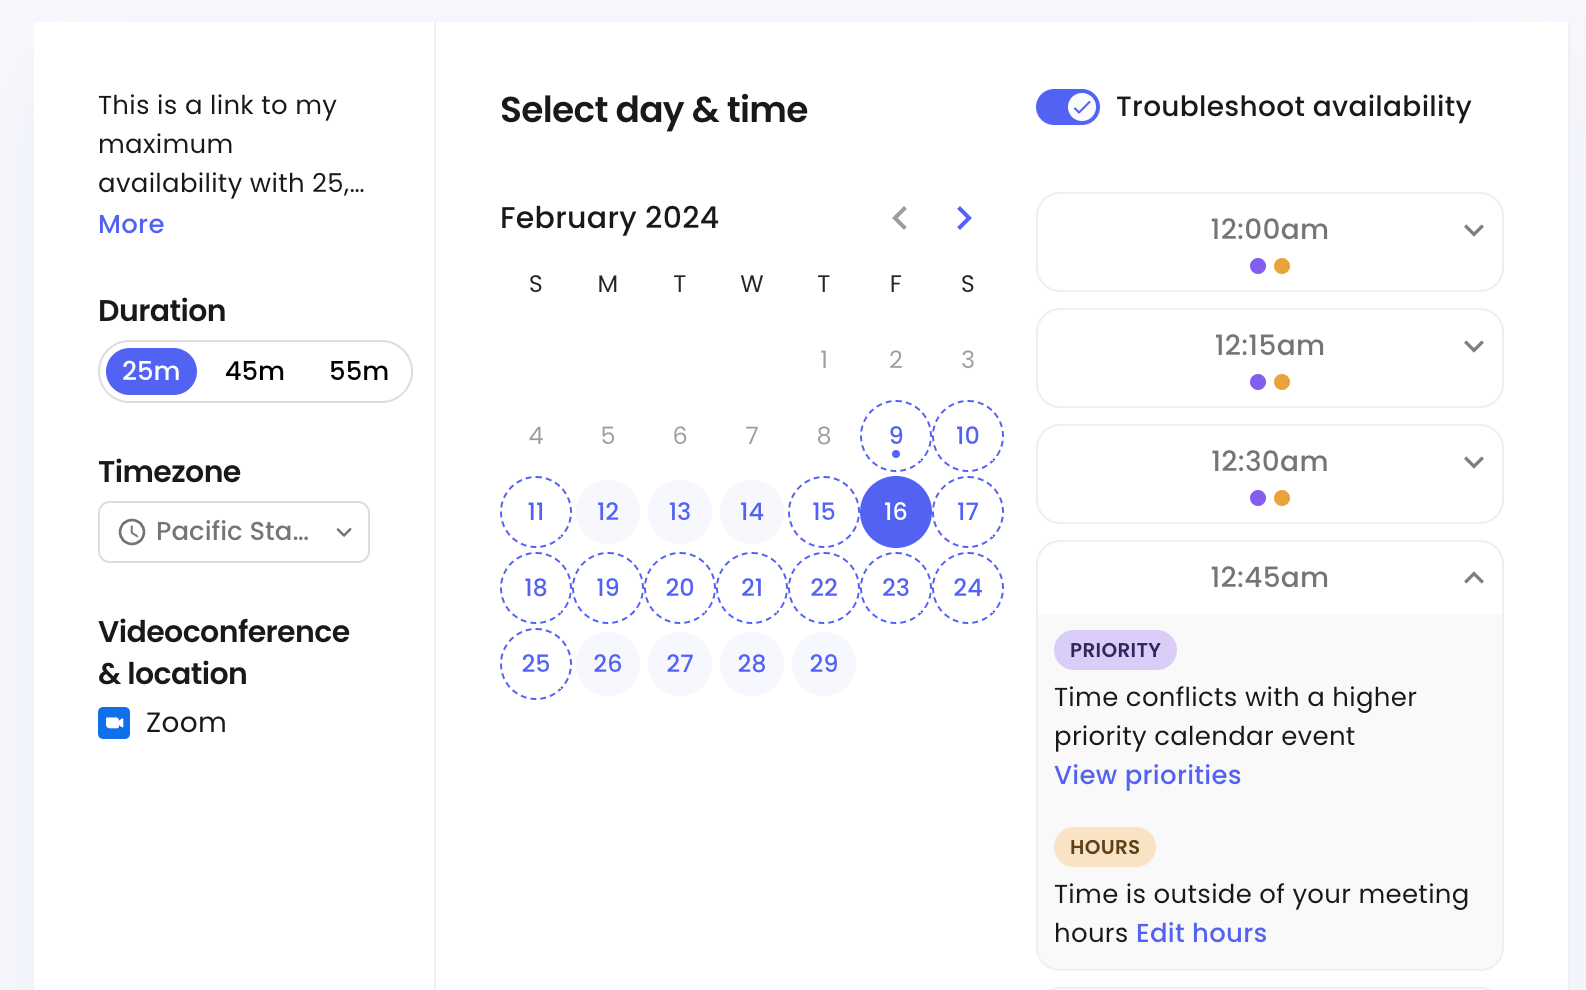Click the HOURS badge label

click(1105, 847)
